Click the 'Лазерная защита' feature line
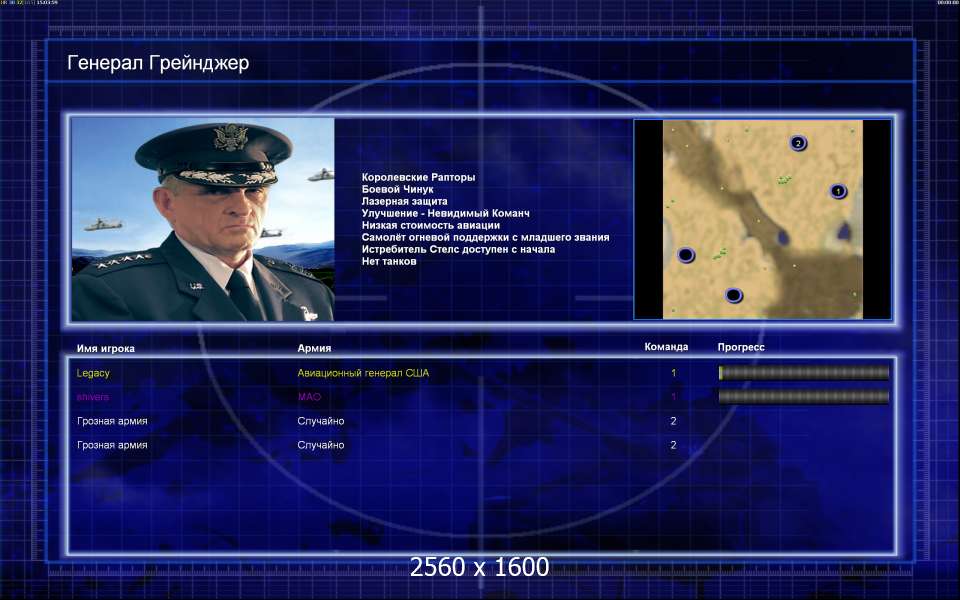The width and height of the screenshot is (960, 600). tap(404, 201)
